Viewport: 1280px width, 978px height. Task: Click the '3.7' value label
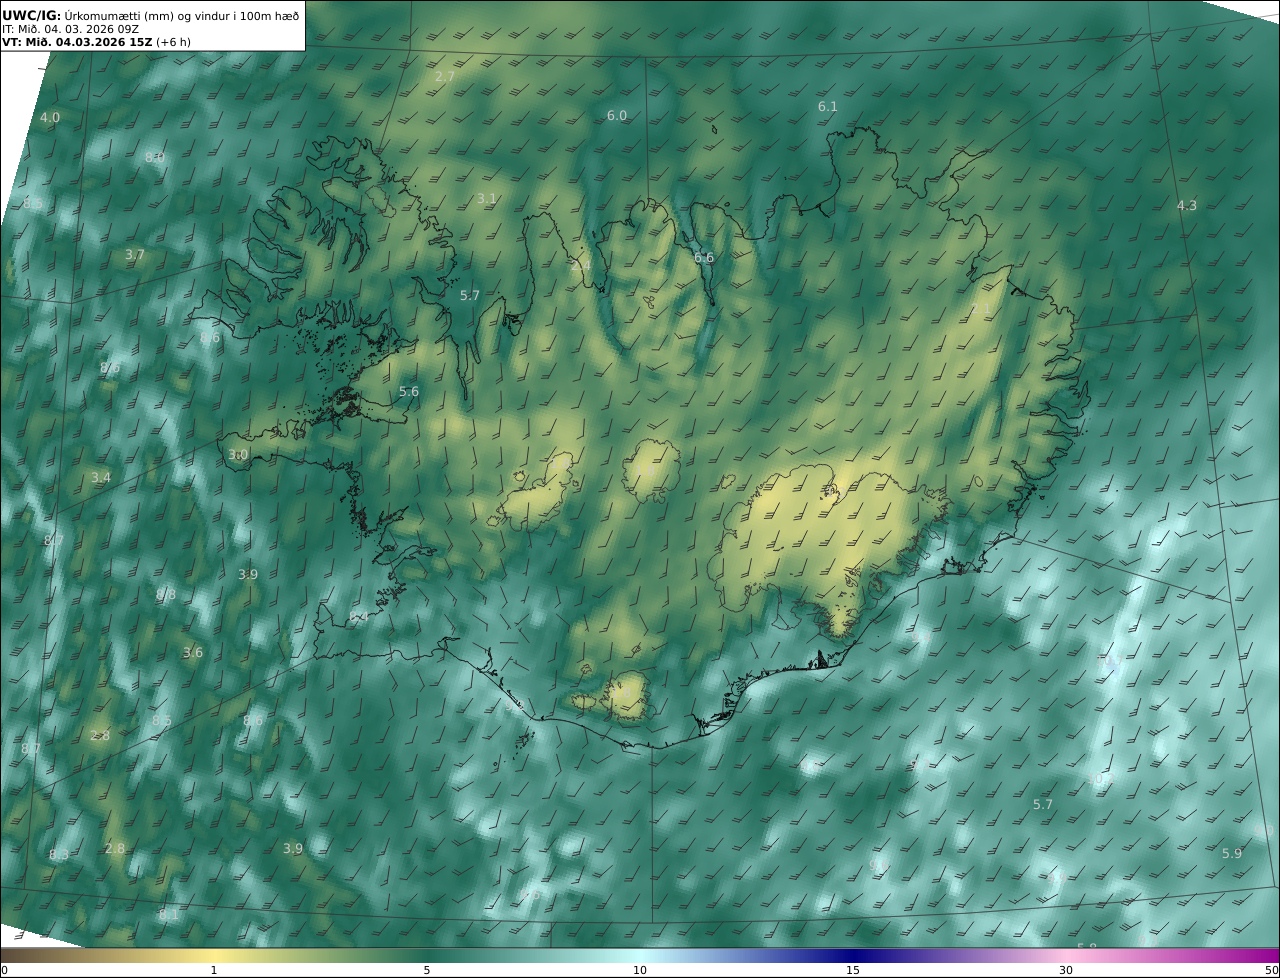coord(135,256)
